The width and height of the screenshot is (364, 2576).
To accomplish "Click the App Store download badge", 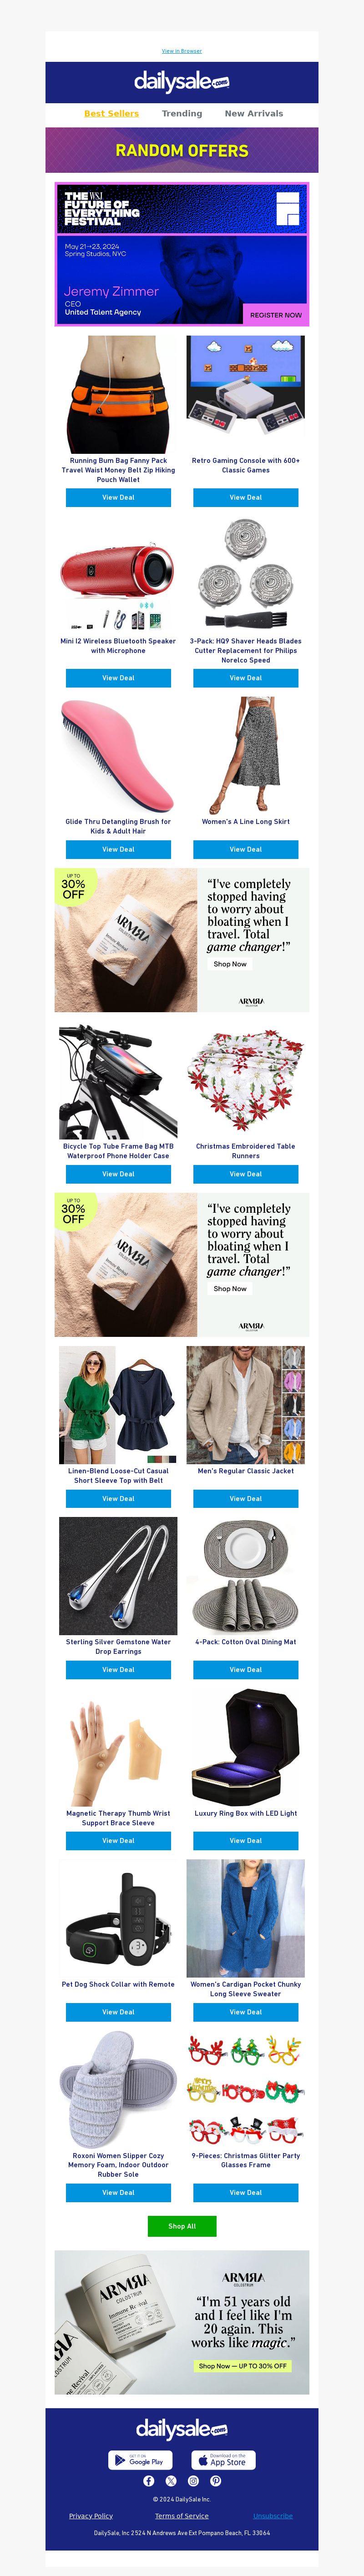I will click(224, 2460).
